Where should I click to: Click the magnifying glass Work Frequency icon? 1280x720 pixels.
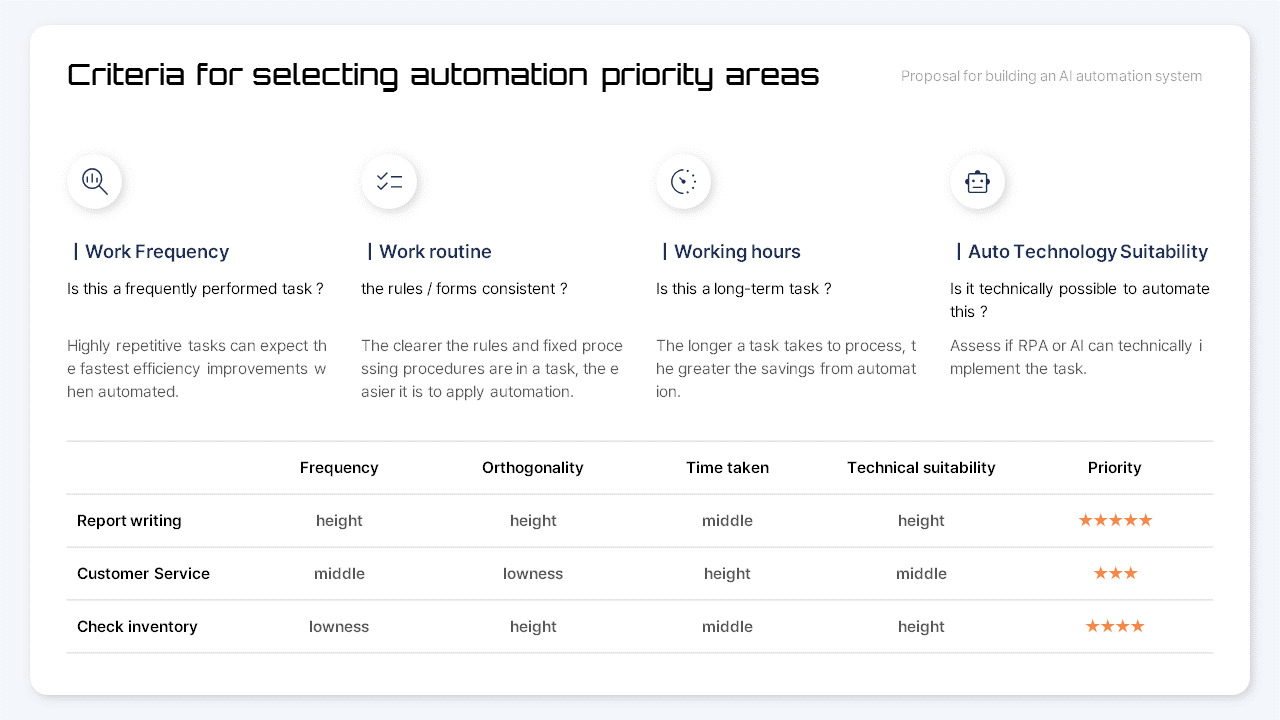pyautogui.click(x=94, y=181)
